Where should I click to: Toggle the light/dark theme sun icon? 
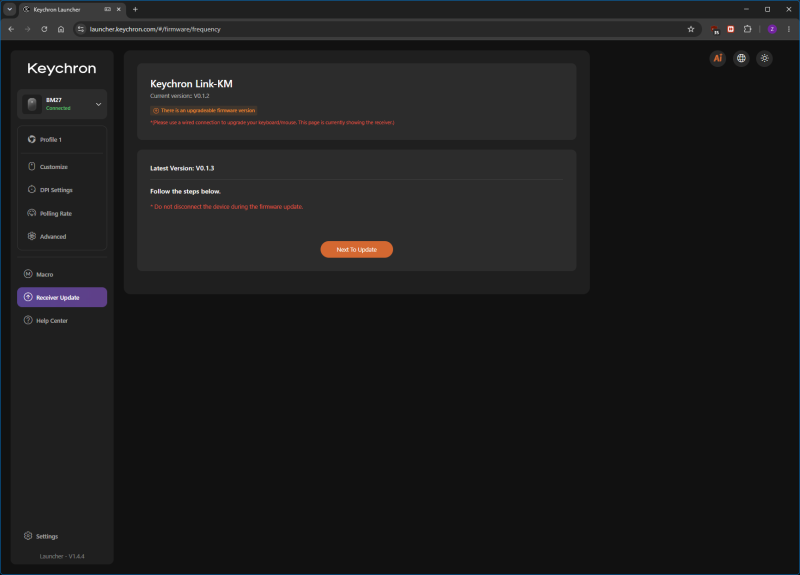(x=764, y=58)
